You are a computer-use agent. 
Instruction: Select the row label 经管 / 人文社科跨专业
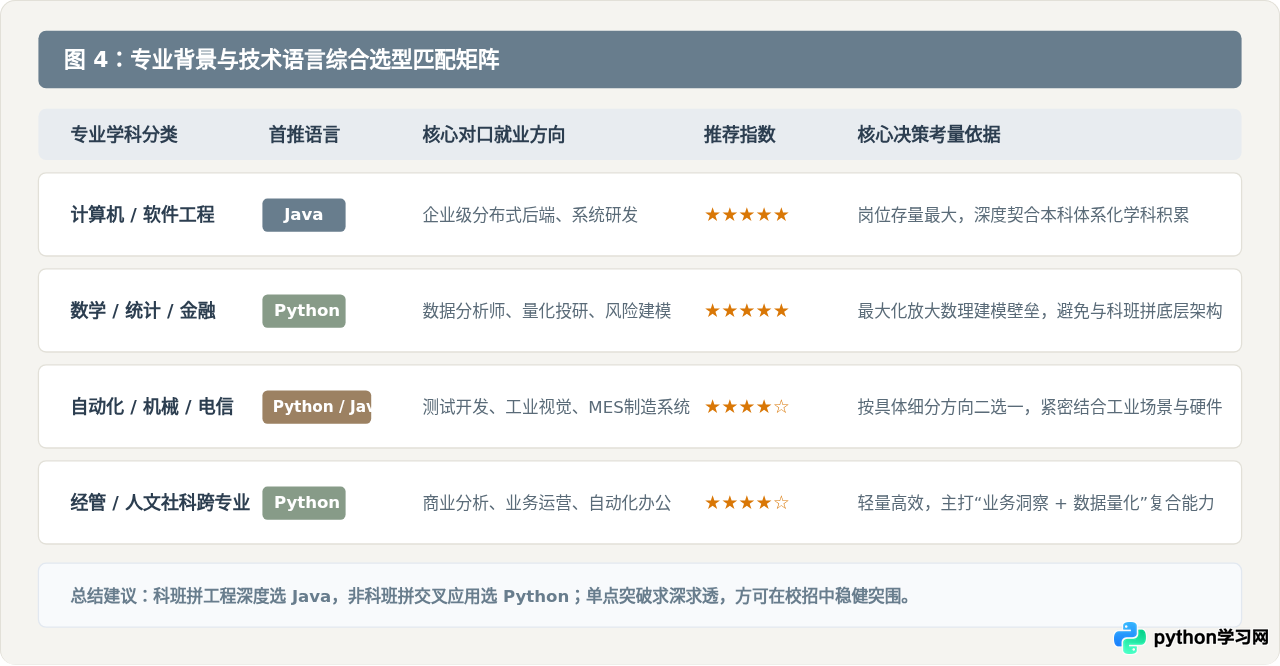[160, 503]
